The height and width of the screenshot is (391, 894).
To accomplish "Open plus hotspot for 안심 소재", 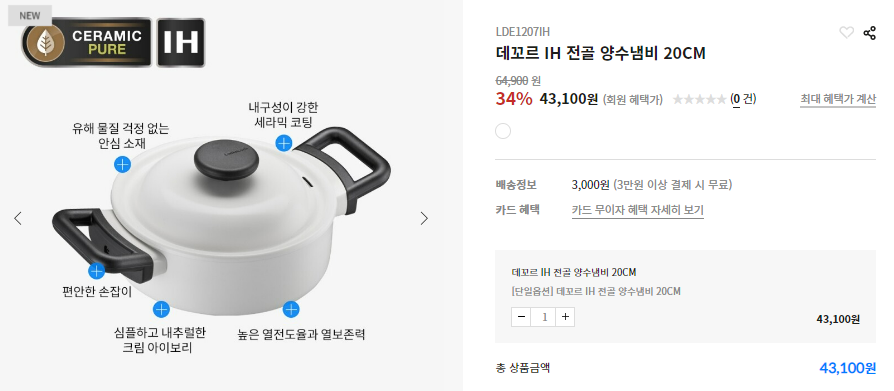I will [x=123, y=164].
